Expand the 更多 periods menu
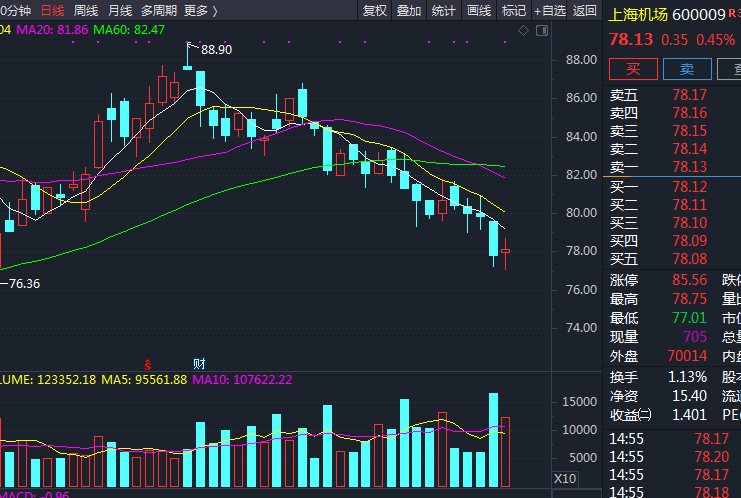Viewport: 741px width, 498px height. tap(200, 11)
